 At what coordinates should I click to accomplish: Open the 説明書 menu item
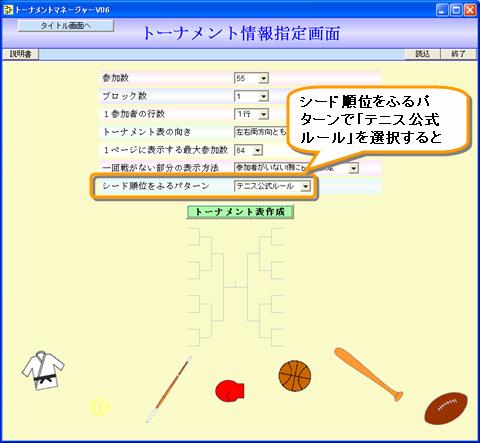pyautogui.click(x=20, y=54)
